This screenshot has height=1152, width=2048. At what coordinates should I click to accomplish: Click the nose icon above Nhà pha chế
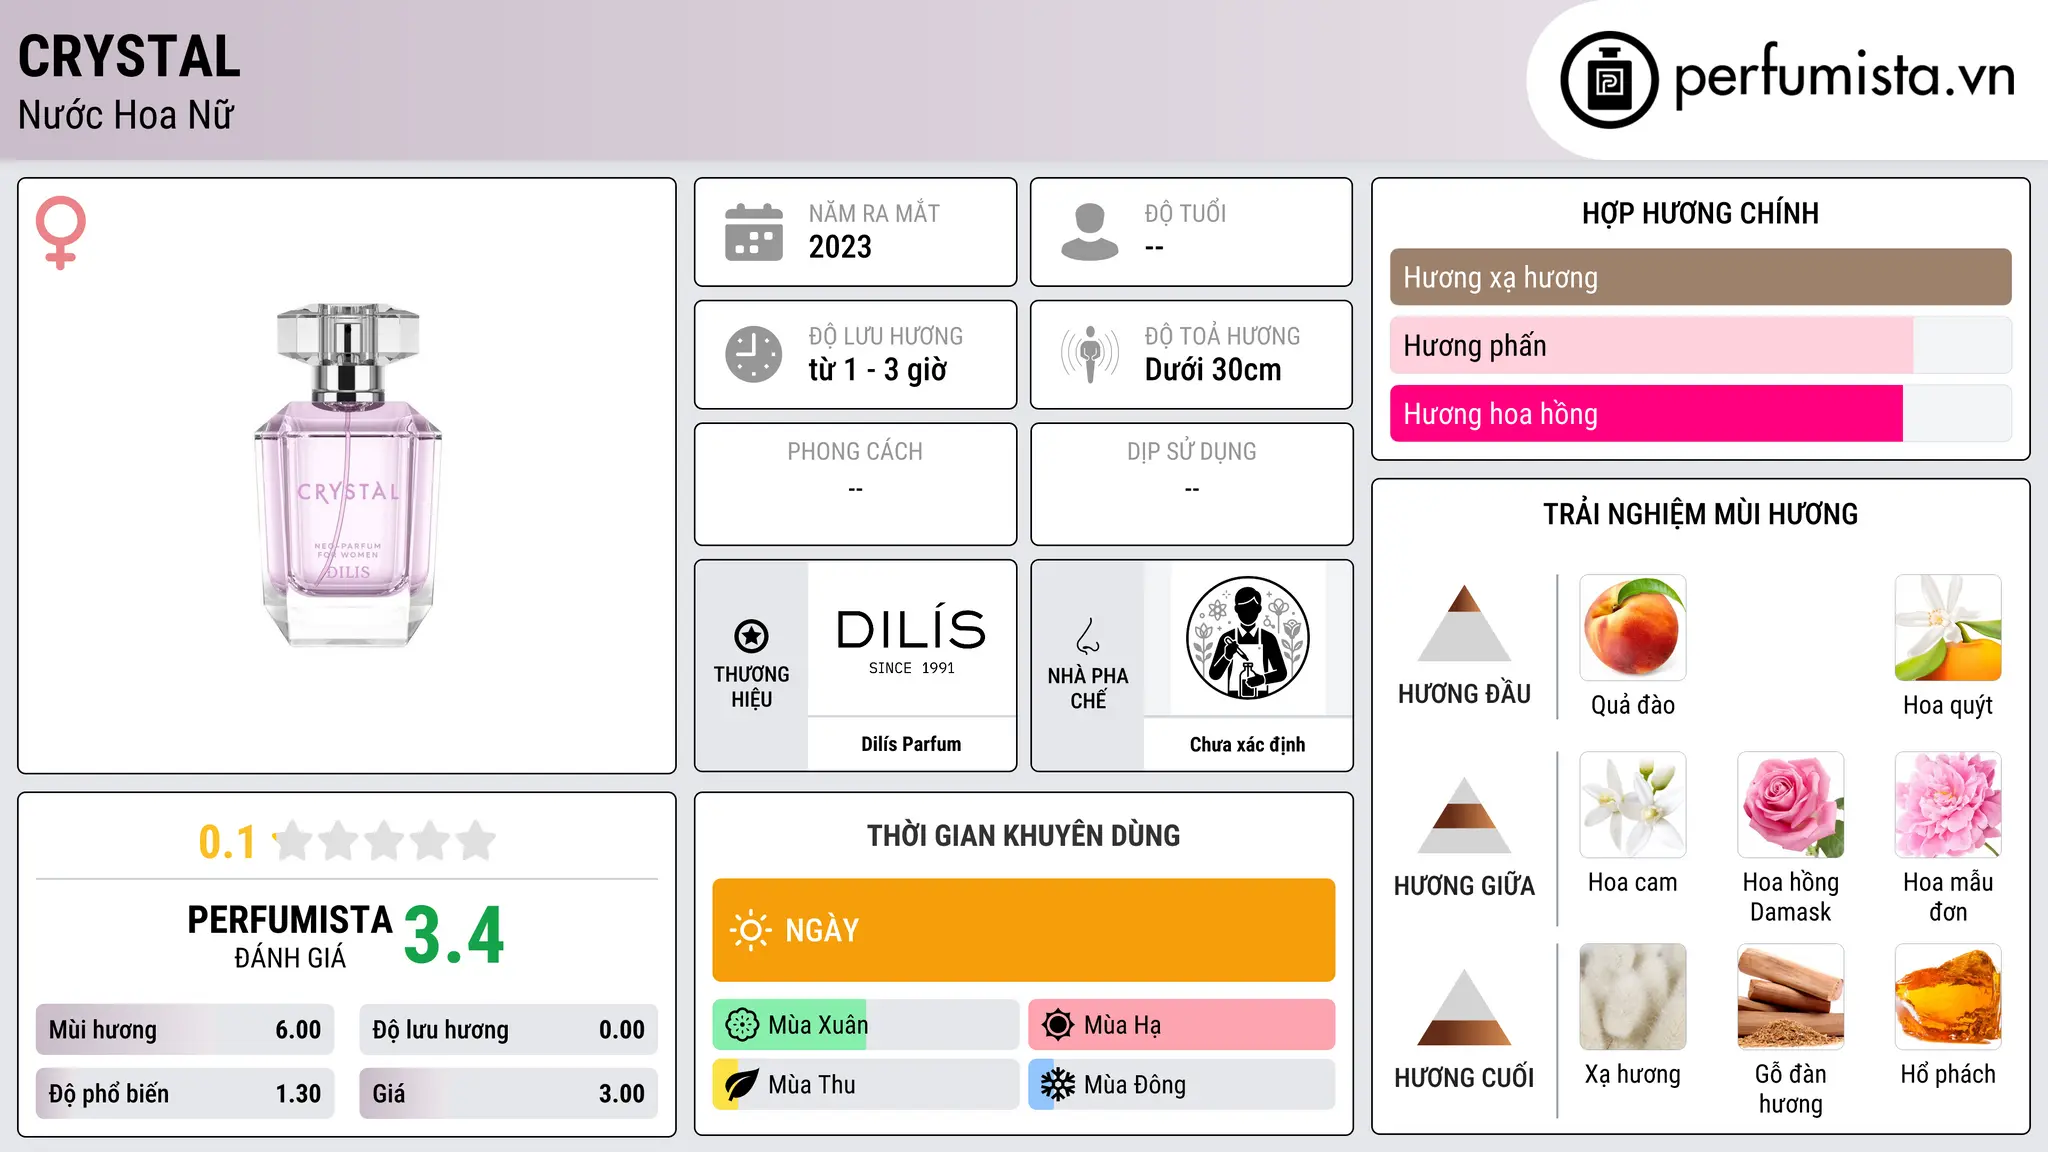[1088, 636]
